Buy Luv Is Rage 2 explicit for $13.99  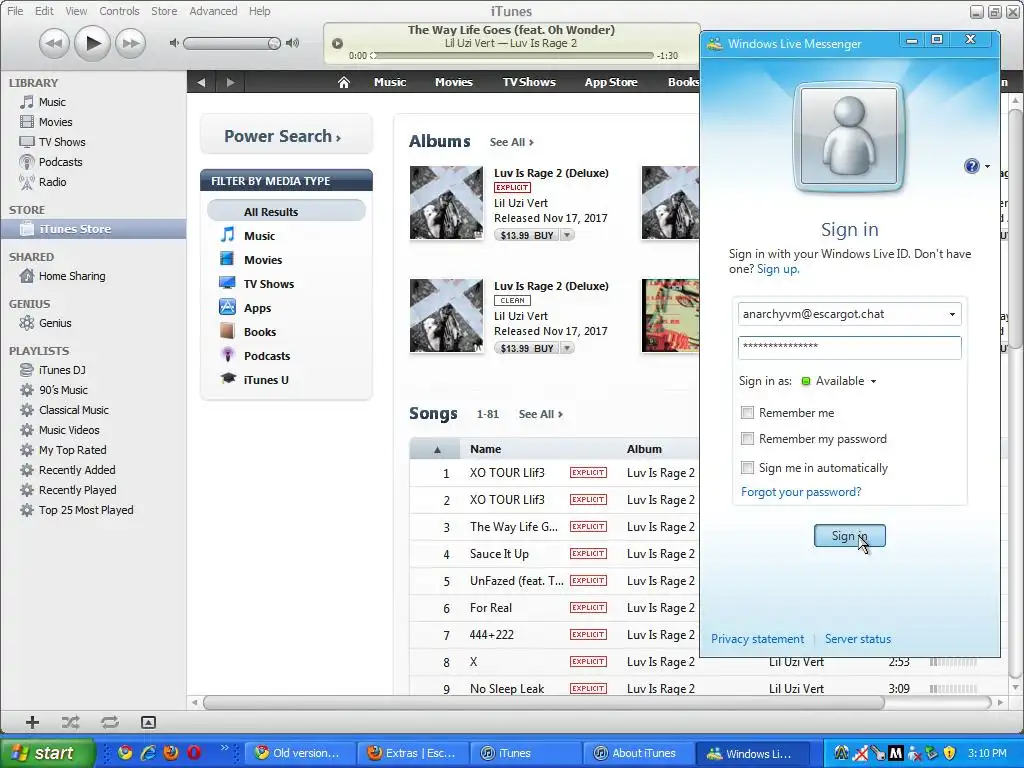pos(526,236)
